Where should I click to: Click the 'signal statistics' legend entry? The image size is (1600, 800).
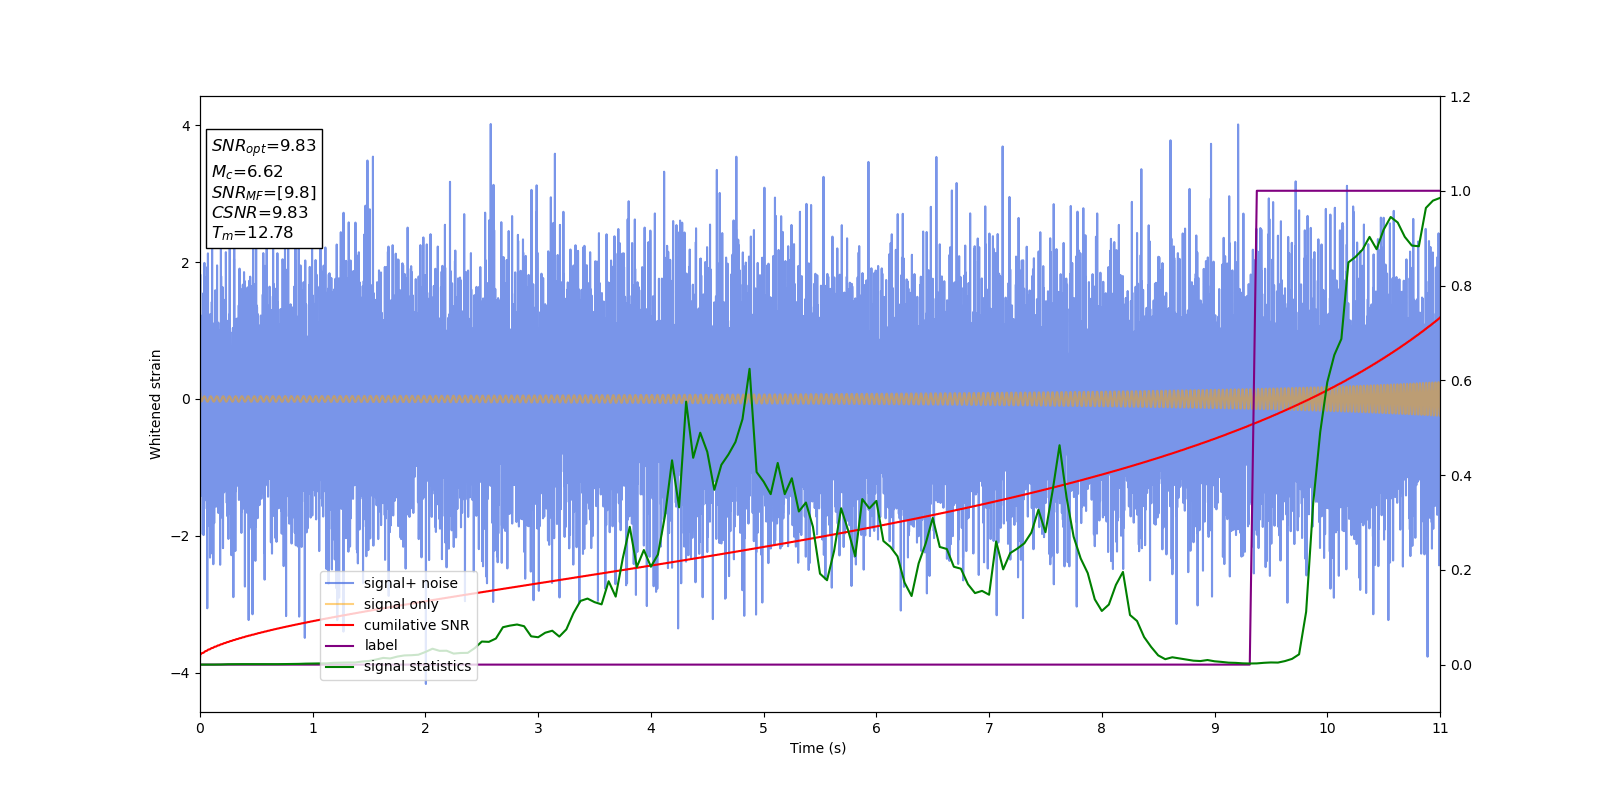coord(398,666)
